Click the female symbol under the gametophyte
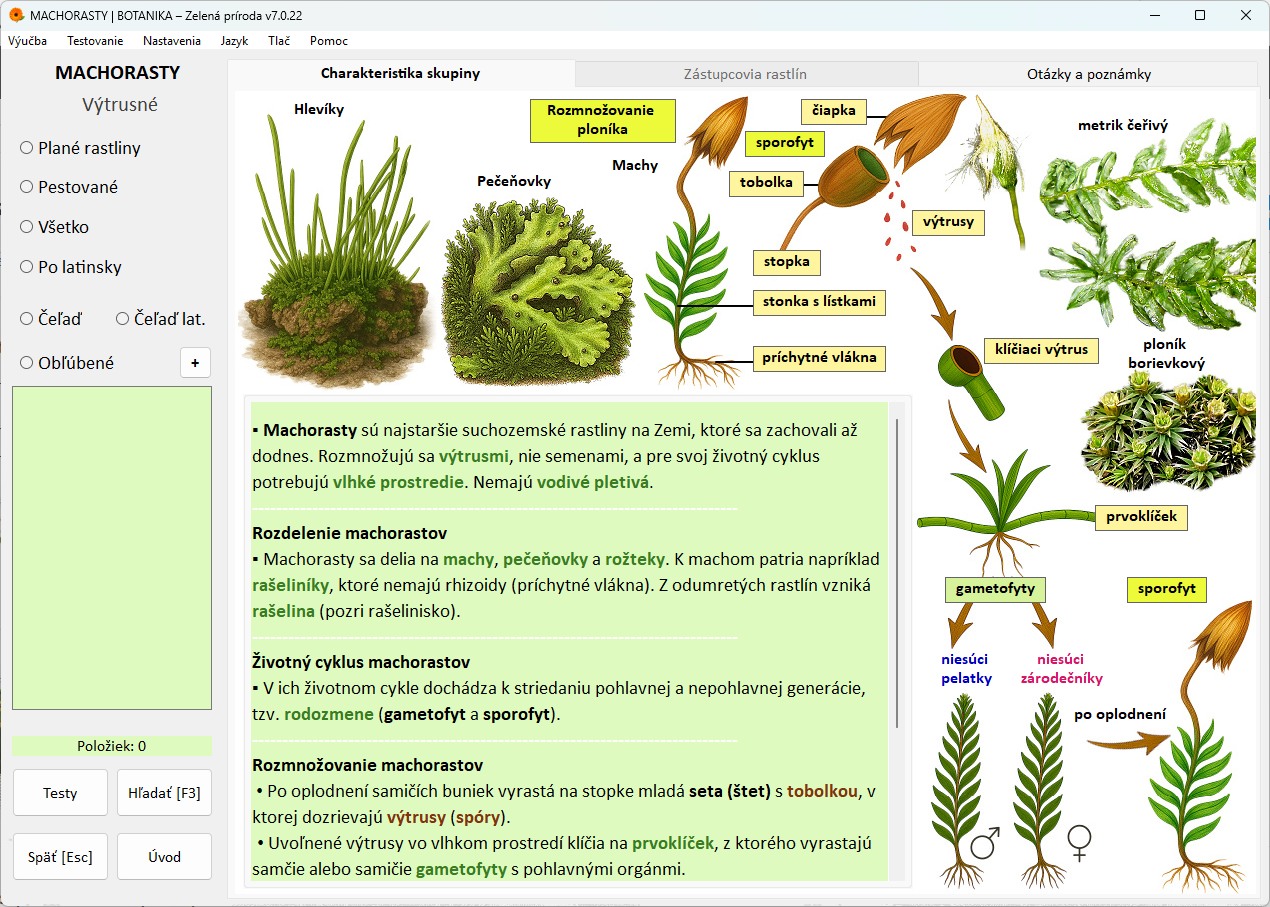This screenshot has width=1270, height=907. 1080,843
